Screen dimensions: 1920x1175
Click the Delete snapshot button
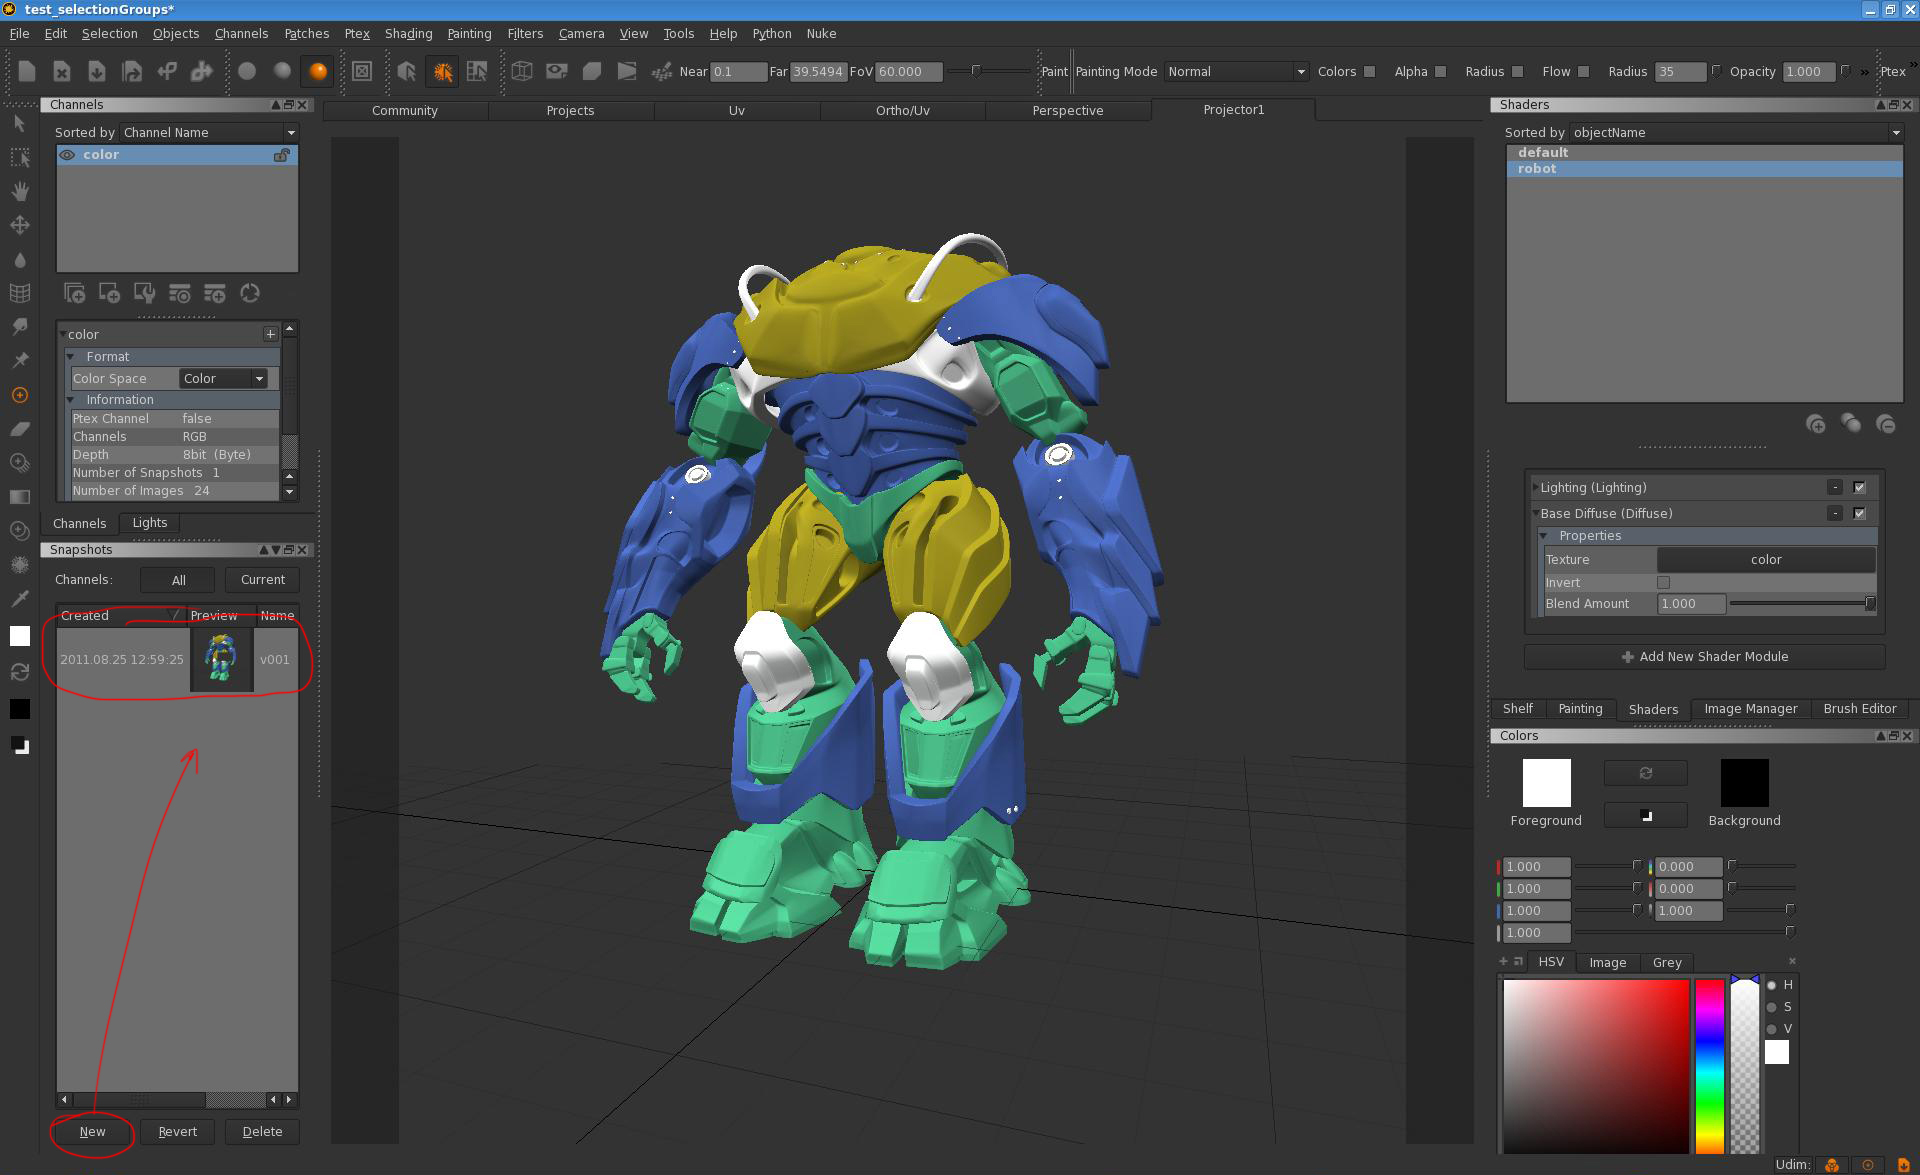point(262,1131)
